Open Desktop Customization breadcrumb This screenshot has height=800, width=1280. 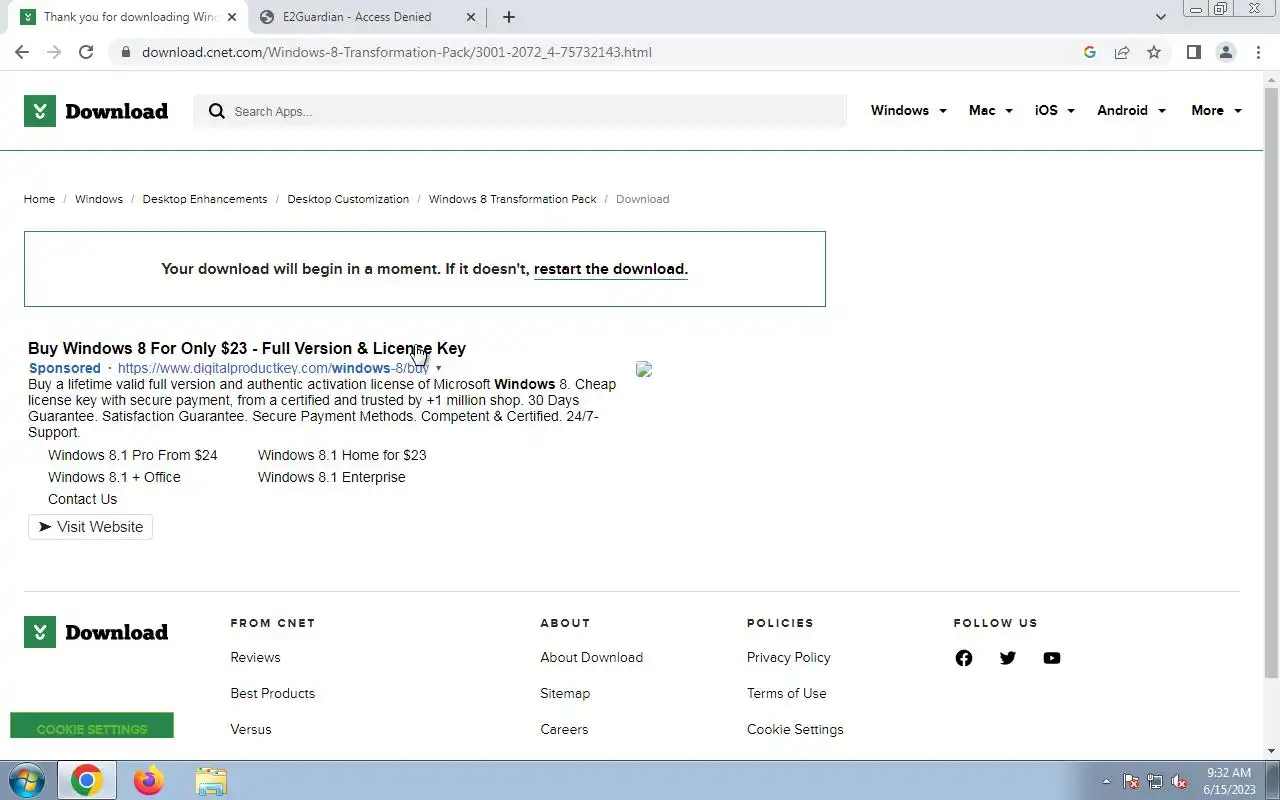pyautogui.click(x=348, y=199)
